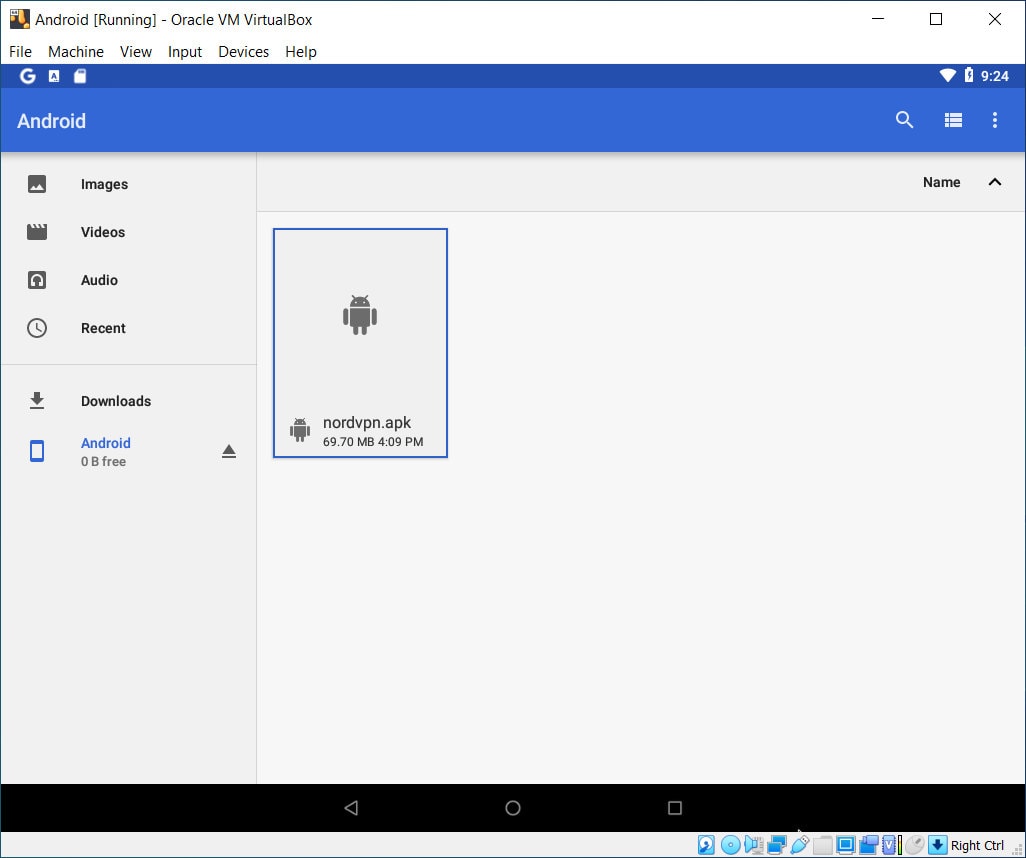Select the nordvpn.apk file thumbnail
The height and width of the screenshot is (858, 1026).
(360, 315)
